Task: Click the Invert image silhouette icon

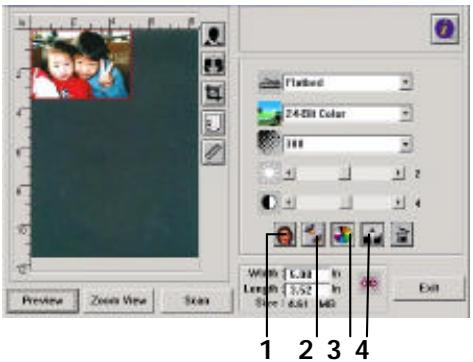Action: click(x=213, y=34)
